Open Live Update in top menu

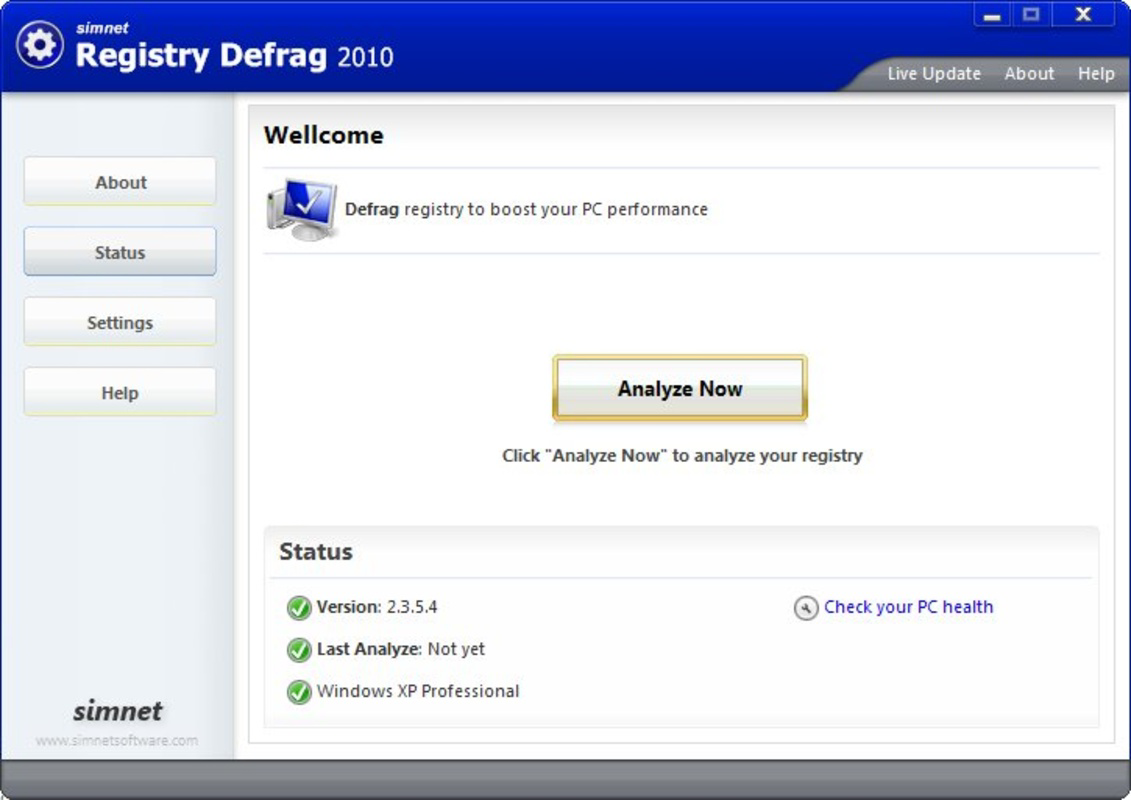pyautogui.click(x=933, y=74)
